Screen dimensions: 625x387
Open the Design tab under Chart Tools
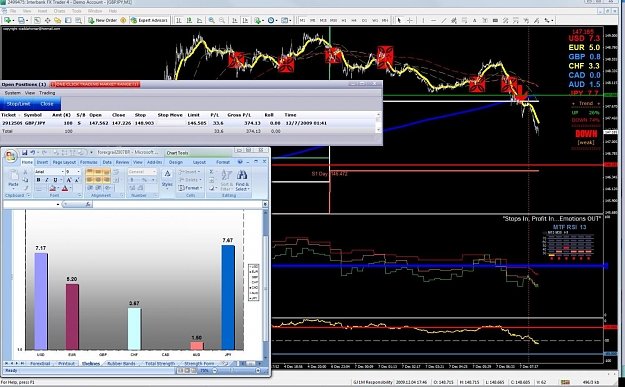click(176, 162)
